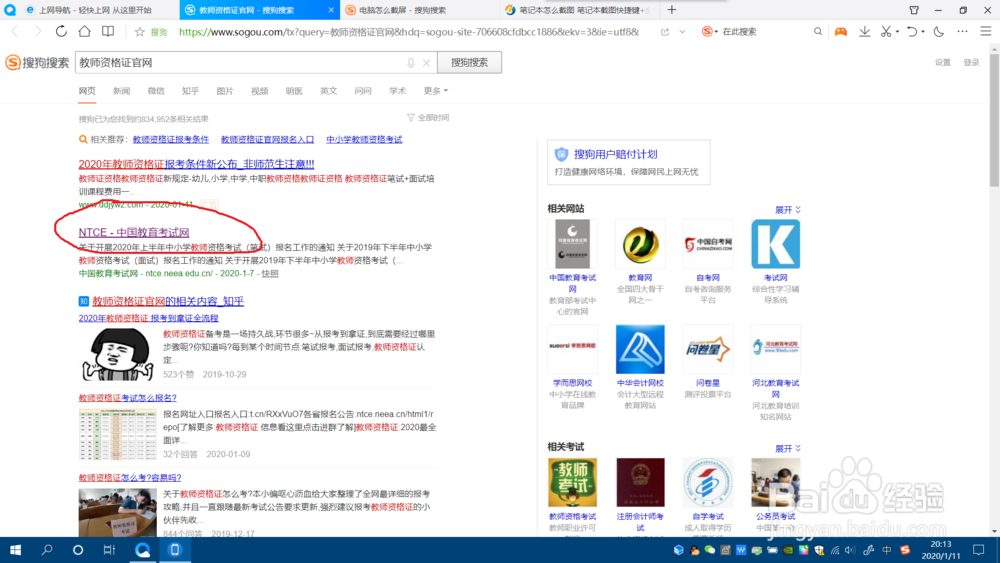
Task: Expand 更多 search categories dropdown
Action: pos(436,91)
